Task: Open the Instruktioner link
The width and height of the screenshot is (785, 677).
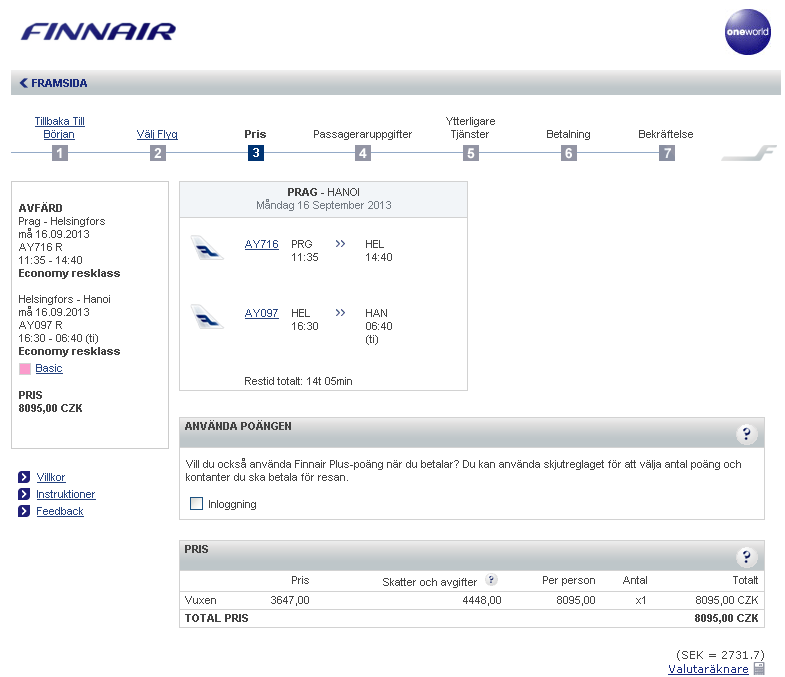Action: click(66, 494)
